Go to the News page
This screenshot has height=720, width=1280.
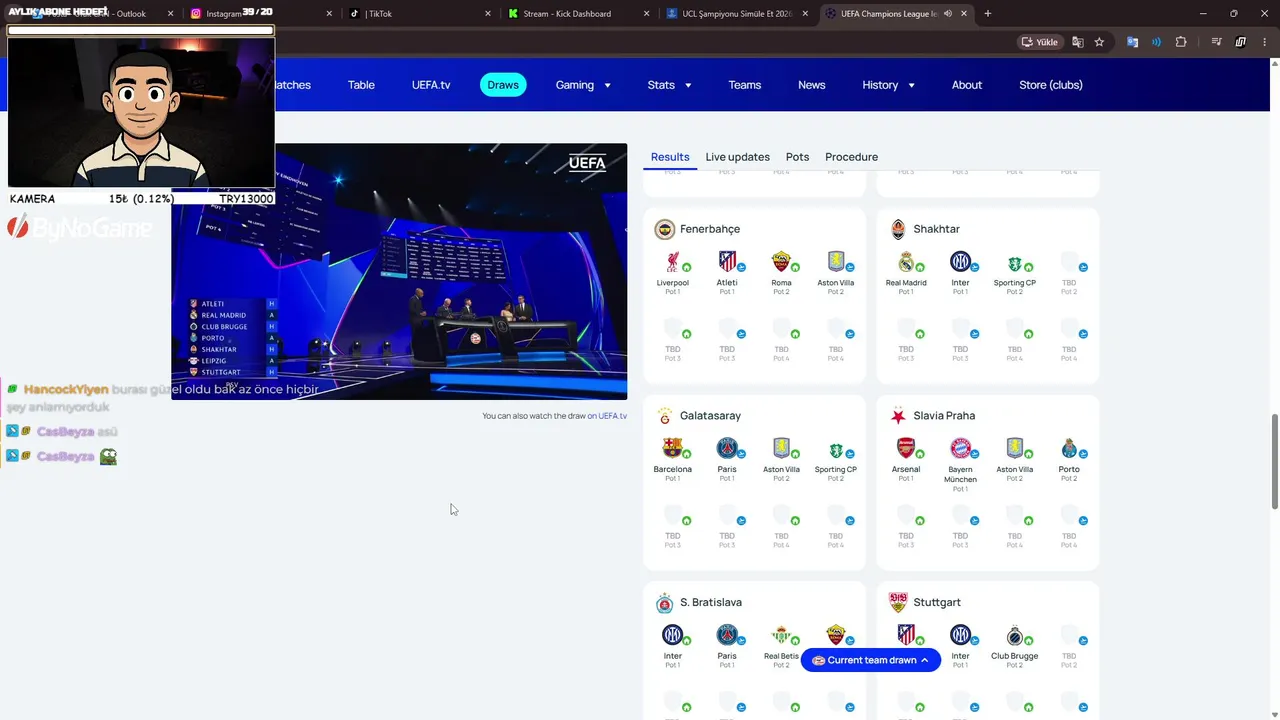coord(812,85)
